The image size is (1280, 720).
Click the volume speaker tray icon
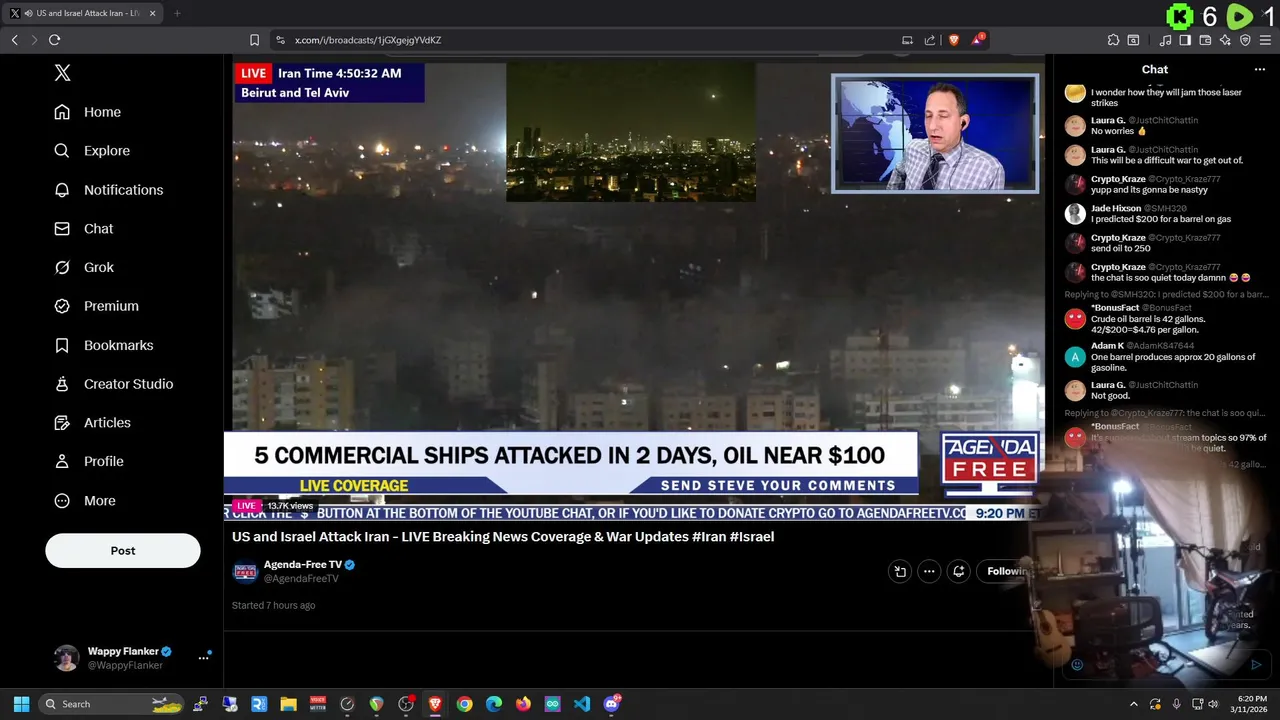click(1213, 704)
